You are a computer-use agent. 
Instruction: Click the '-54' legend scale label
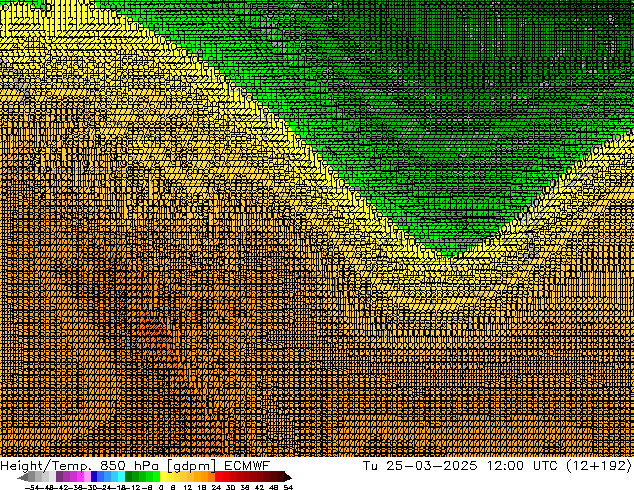32,487
